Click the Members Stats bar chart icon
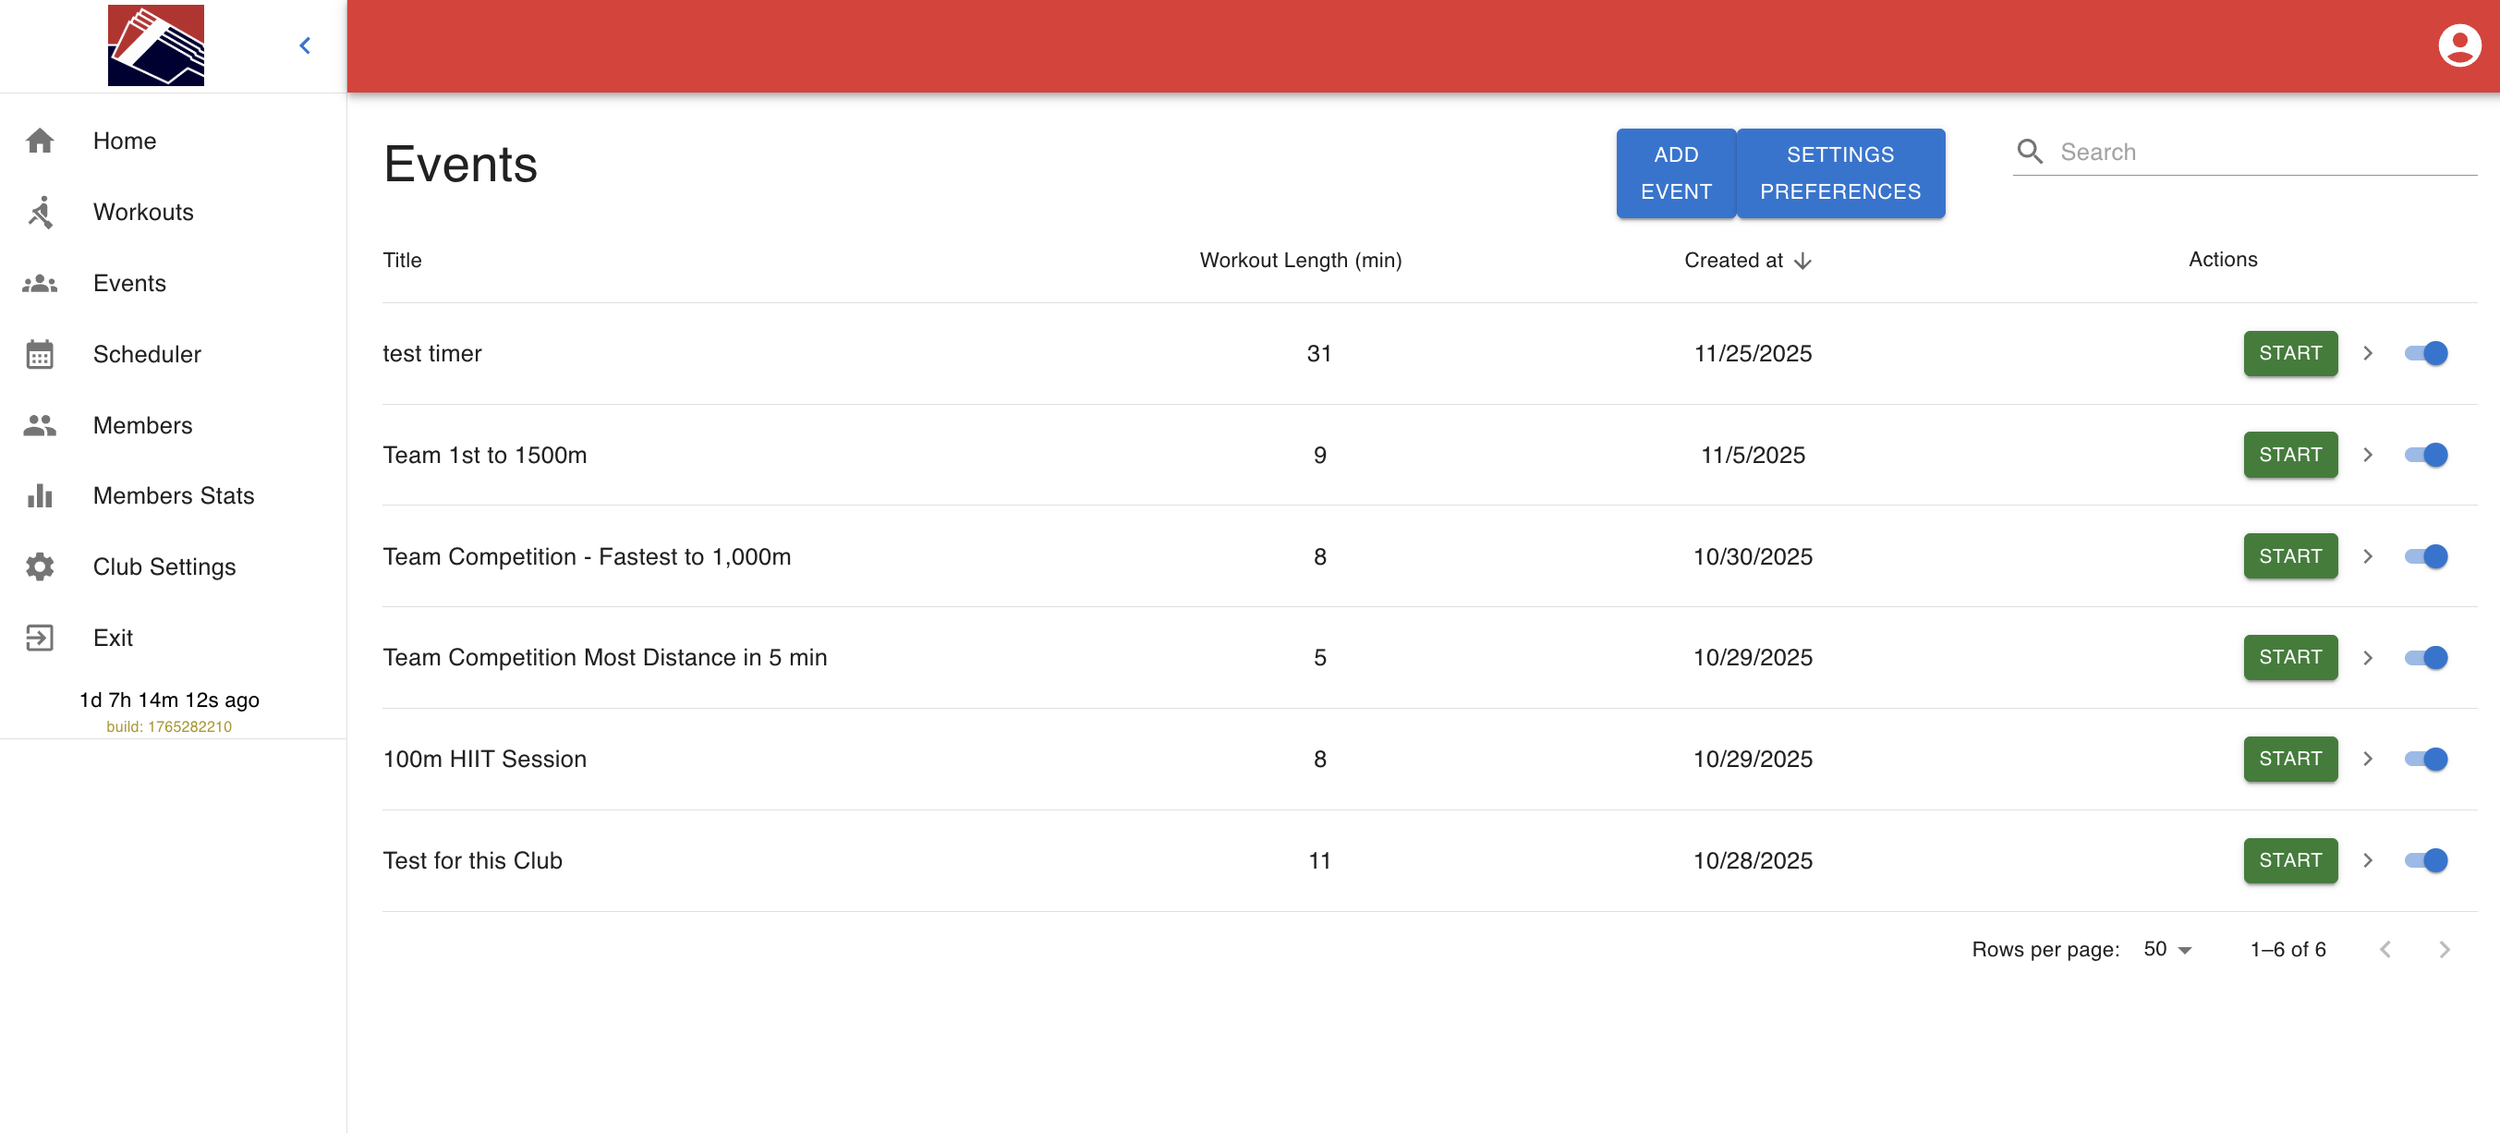The width and height of the screenshot is (2500, 1133). [x=40, y=496]
